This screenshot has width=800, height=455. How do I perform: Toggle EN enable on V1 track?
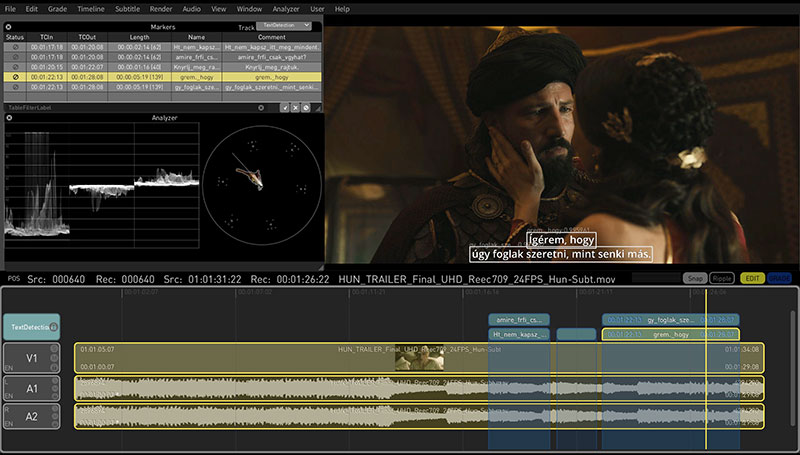(9, 367)
